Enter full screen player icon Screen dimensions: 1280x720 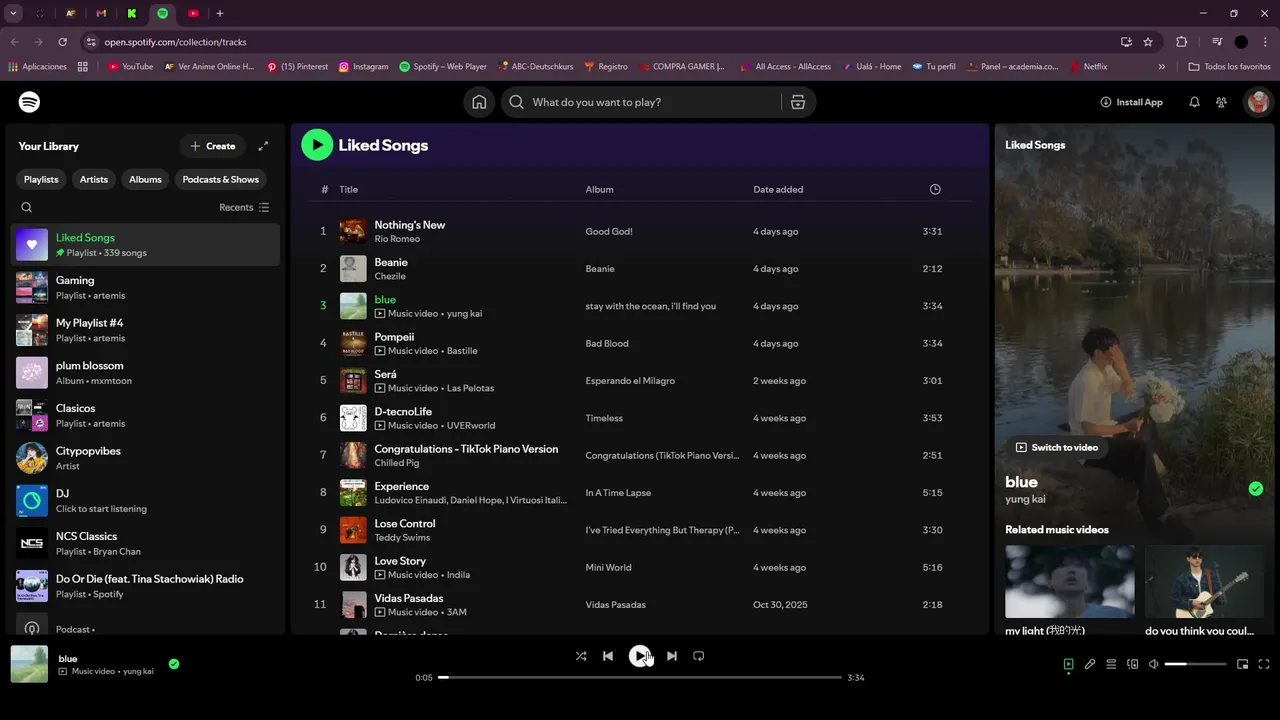(x=1264, y=664)
